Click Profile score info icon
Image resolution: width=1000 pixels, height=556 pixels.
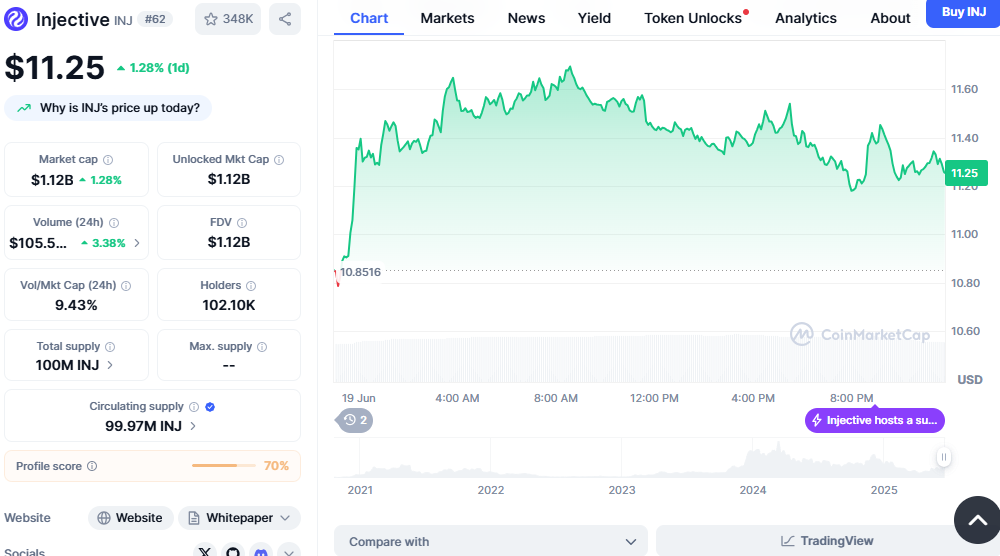(x=92, y=466)
